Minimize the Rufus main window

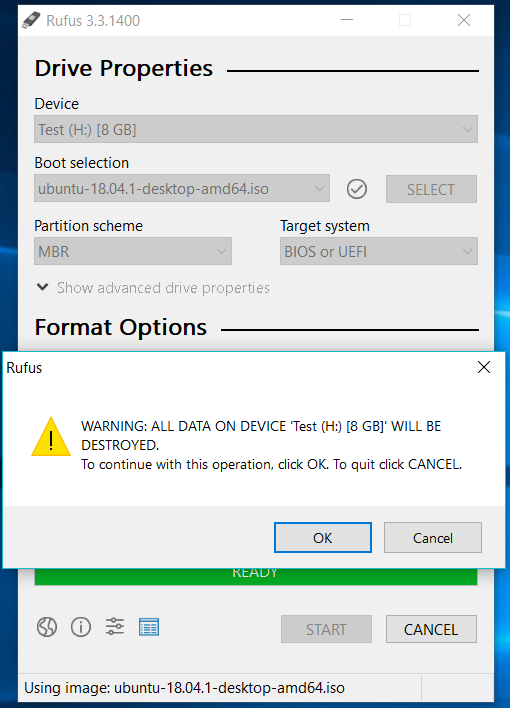[347, 20]
